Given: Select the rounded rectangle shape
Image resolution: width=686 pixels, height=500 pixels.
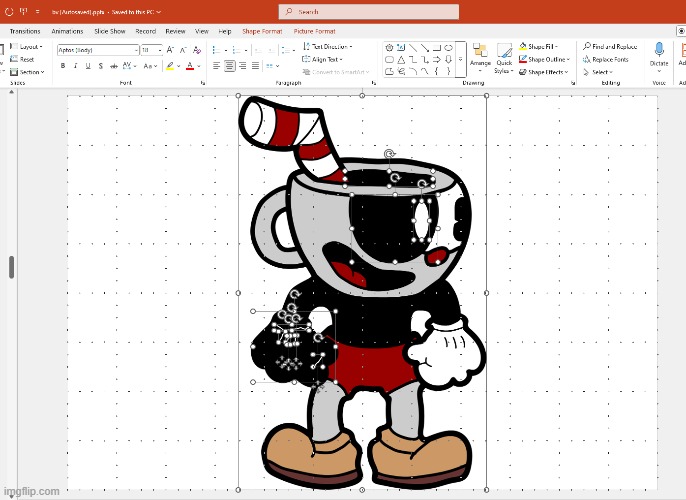Looking at the screenshot, I should [x=389, y=59].
